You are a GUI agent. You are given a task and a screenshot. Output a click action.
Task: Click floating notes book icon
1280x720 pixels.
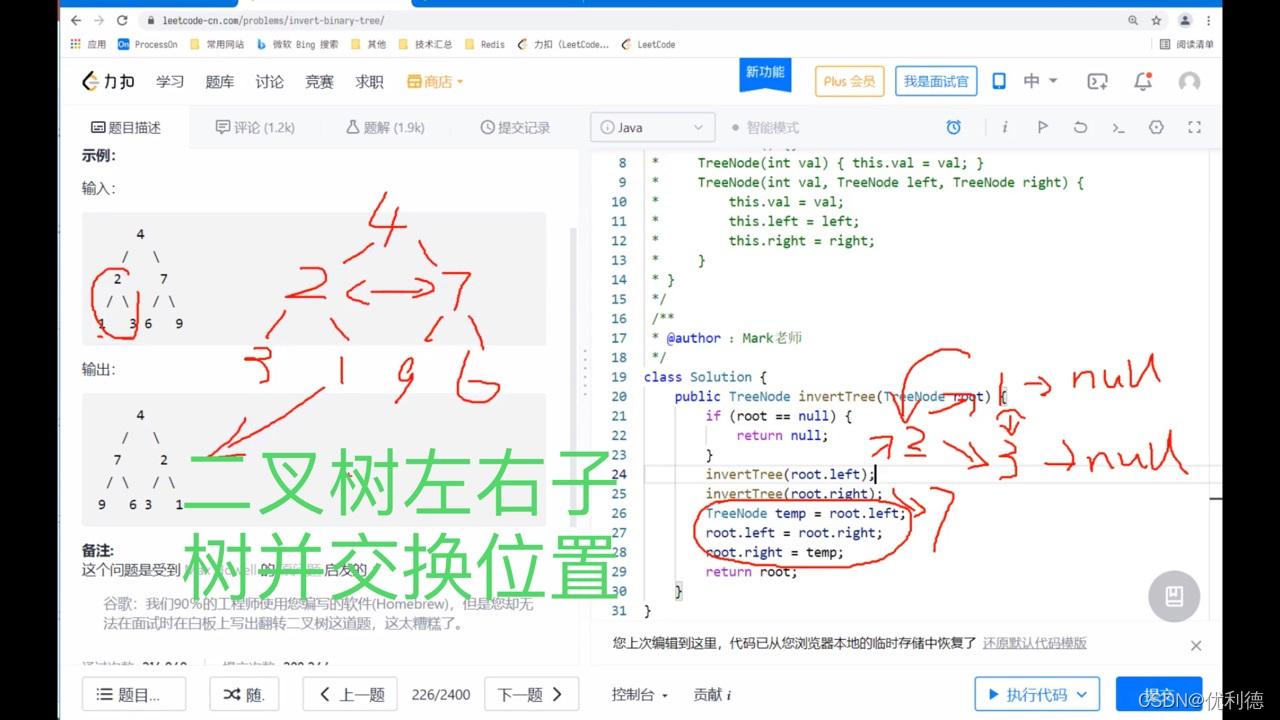pyautogui.click(x=1174, y=597)
